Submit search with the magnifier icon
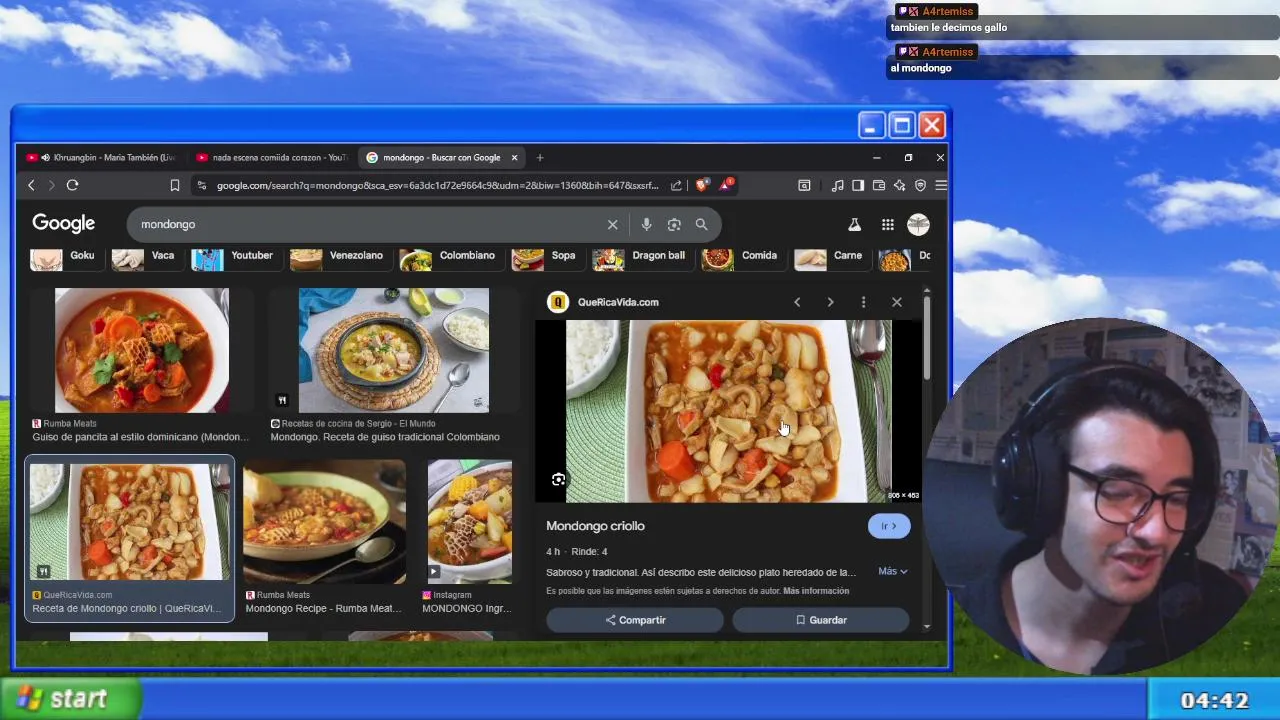 [701, 225]
